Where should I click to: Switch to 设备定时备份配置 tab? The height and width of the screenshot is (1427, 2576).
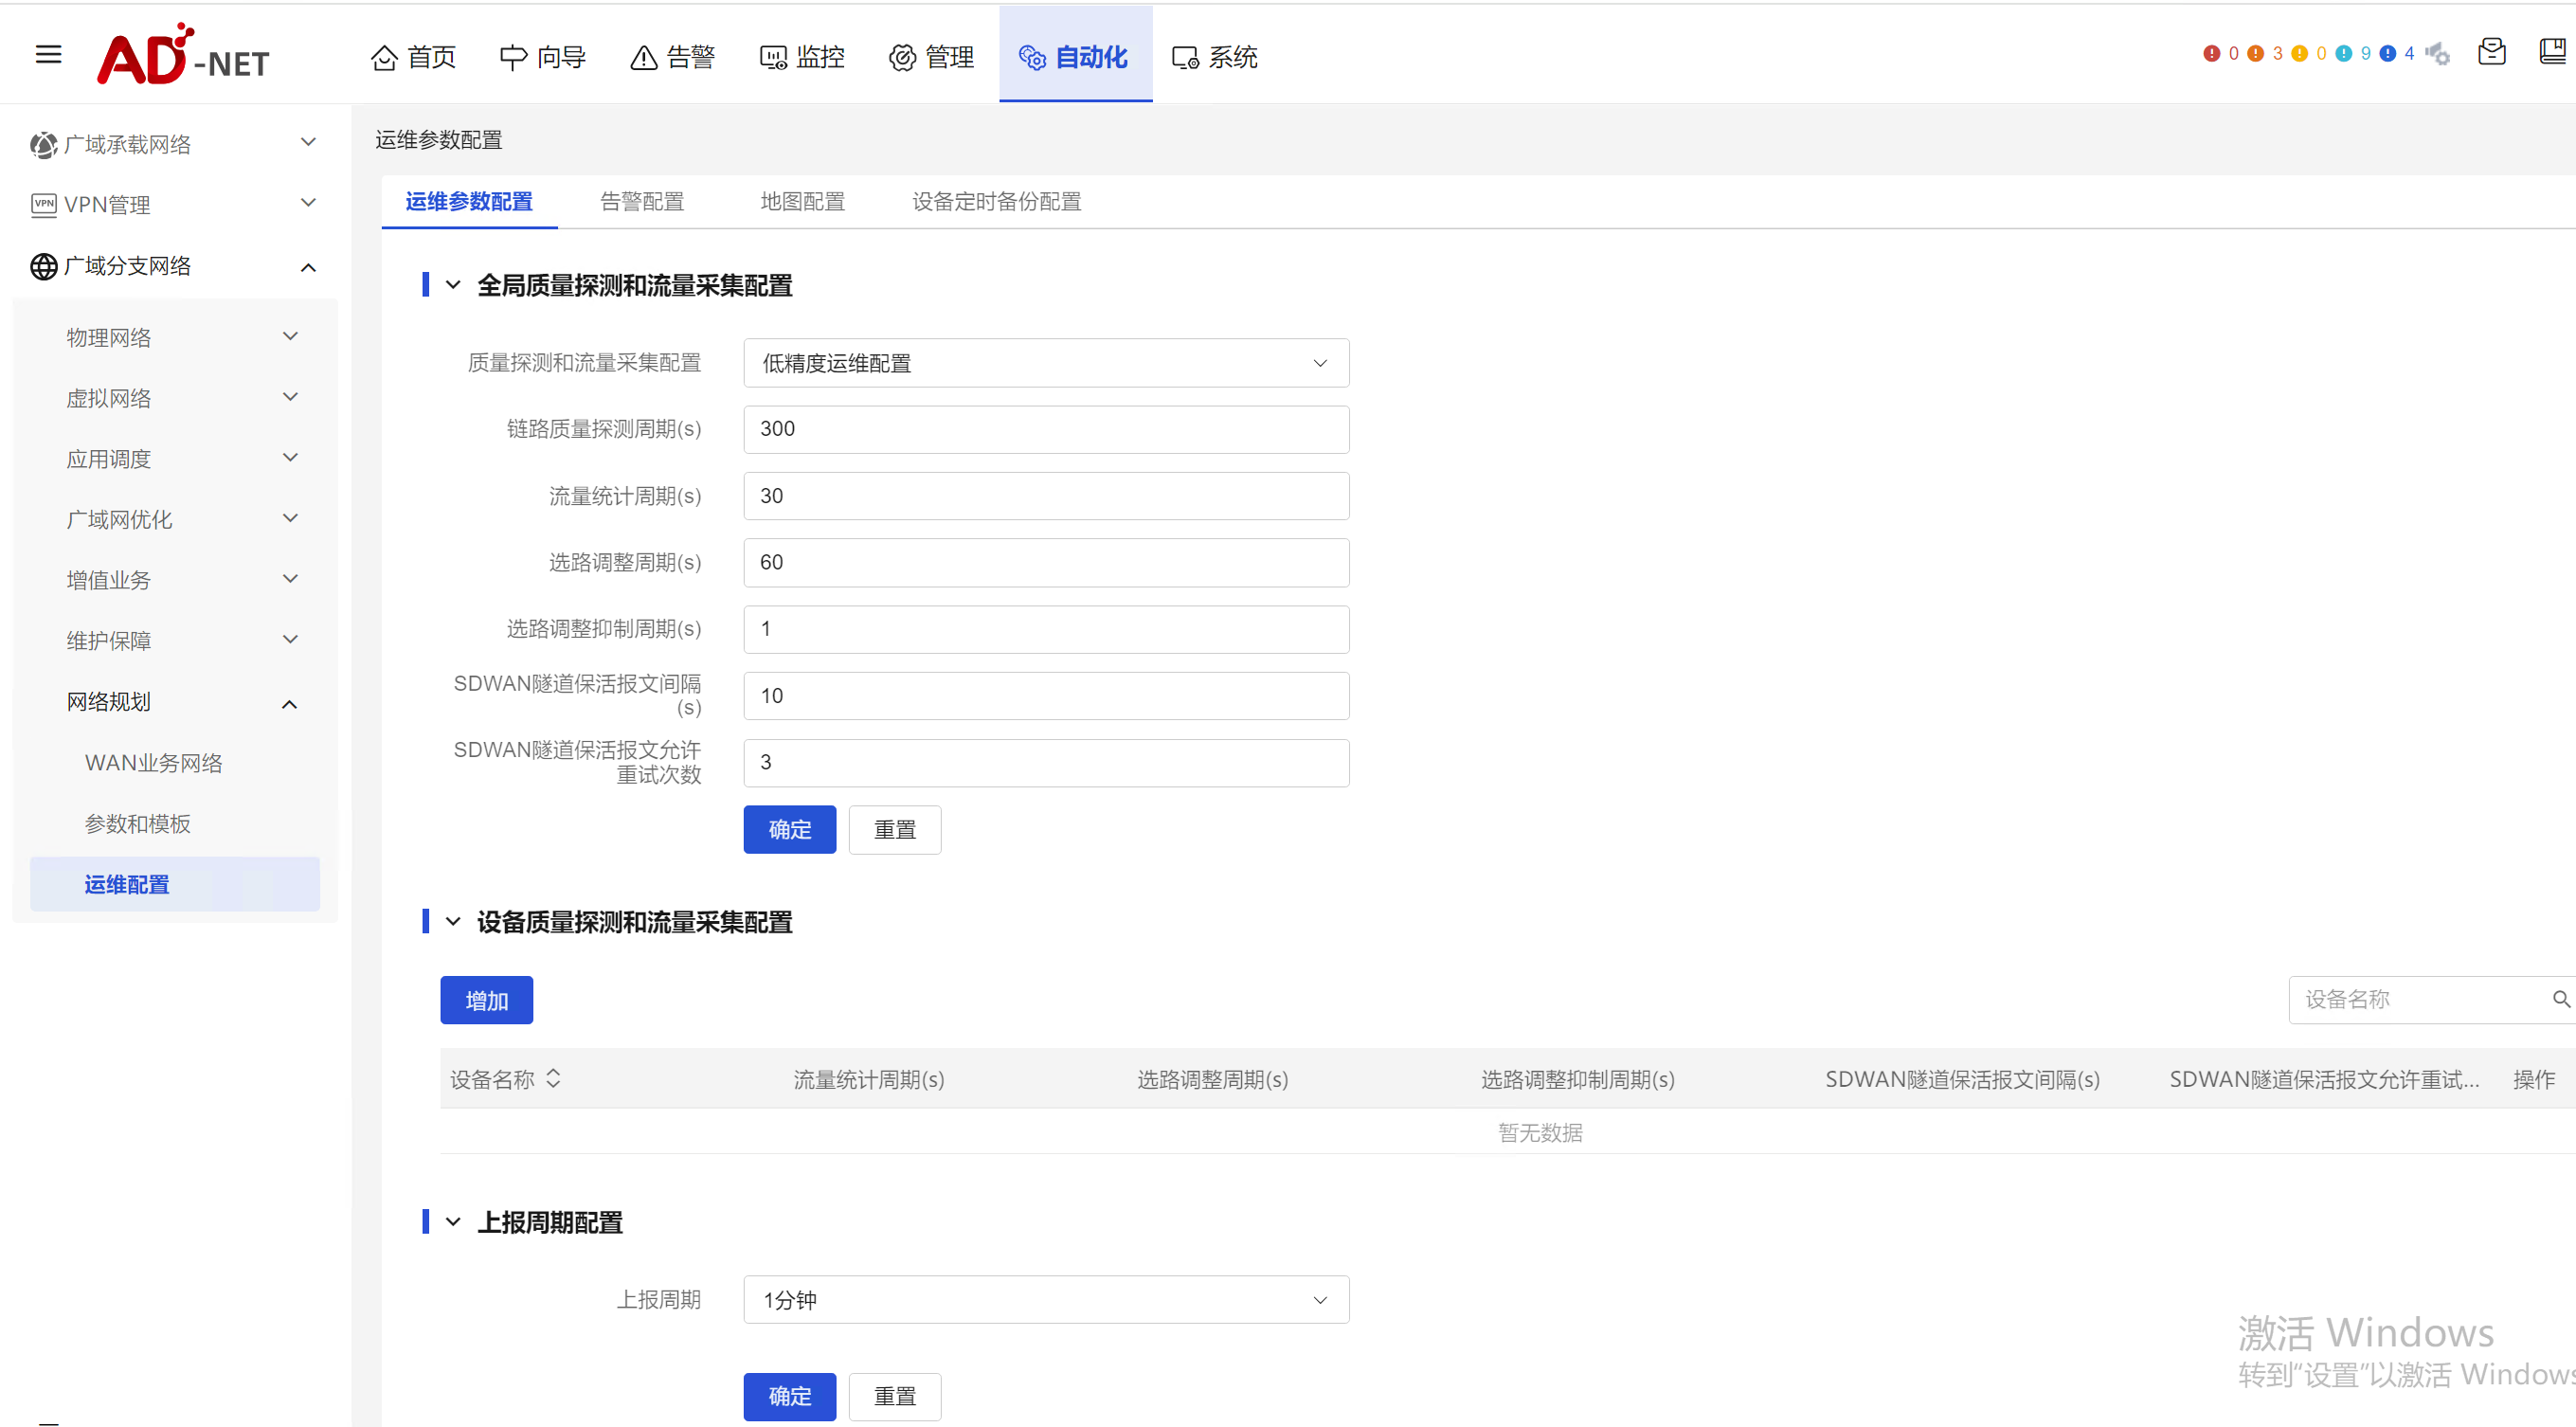[996, 201]
